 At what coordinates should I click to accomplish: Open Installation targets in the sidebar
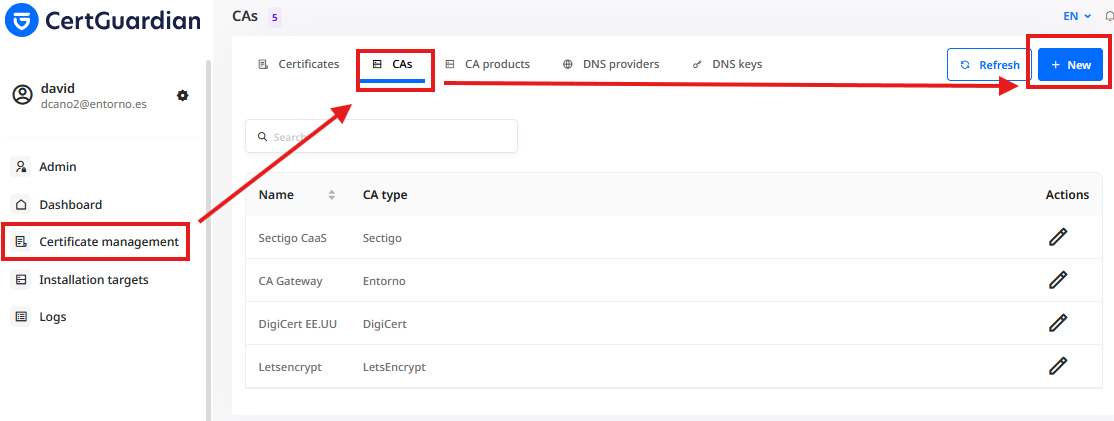[x=96, y=280]
